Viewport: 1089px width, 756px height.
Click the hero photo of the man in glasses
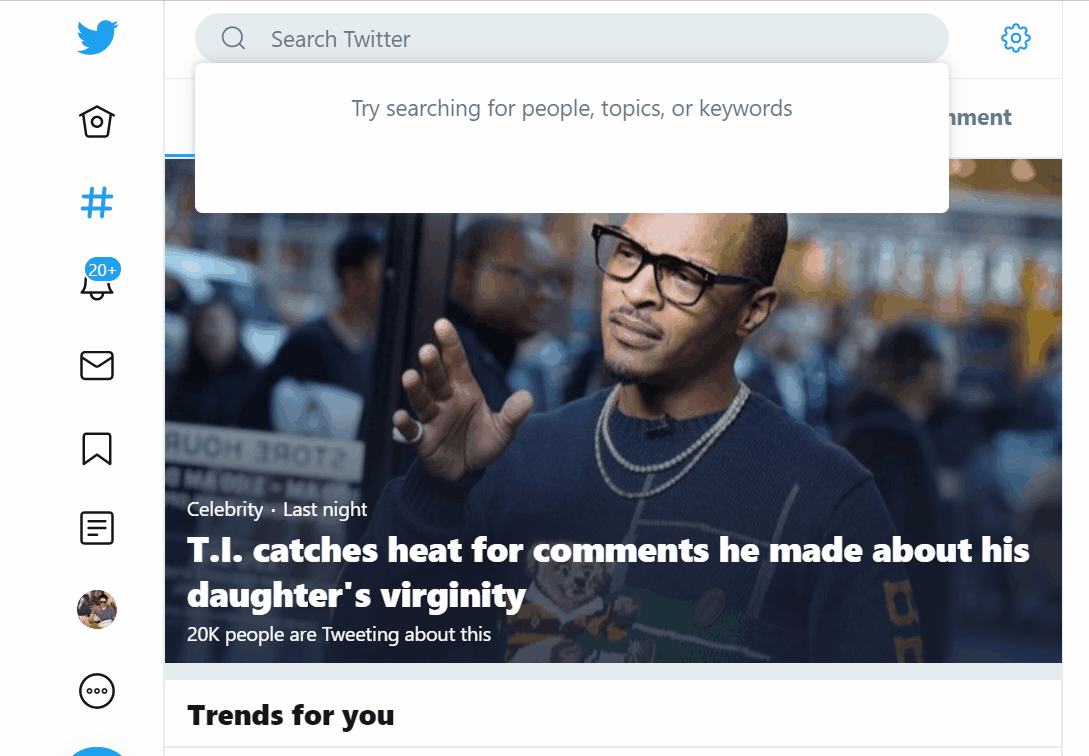click(x=680, y=330)
